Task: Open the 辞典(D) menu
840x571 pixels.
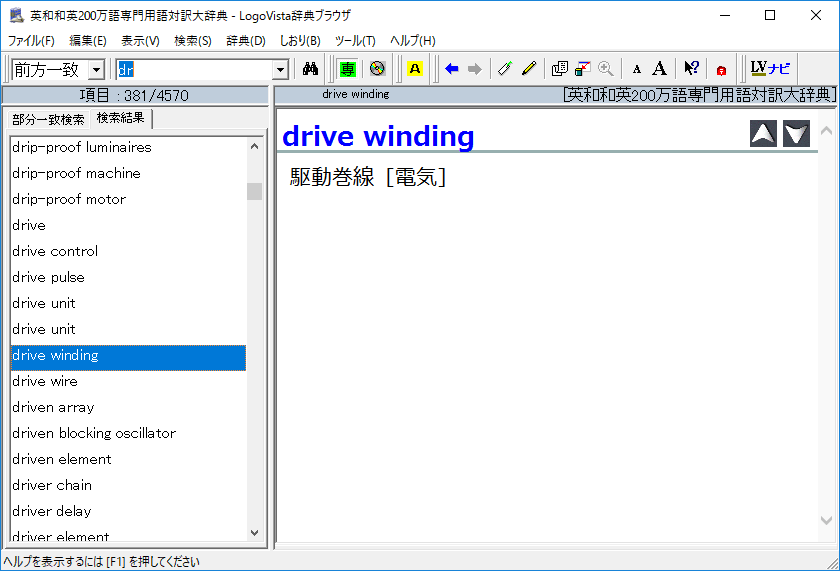Action: (x=245, y=41)
